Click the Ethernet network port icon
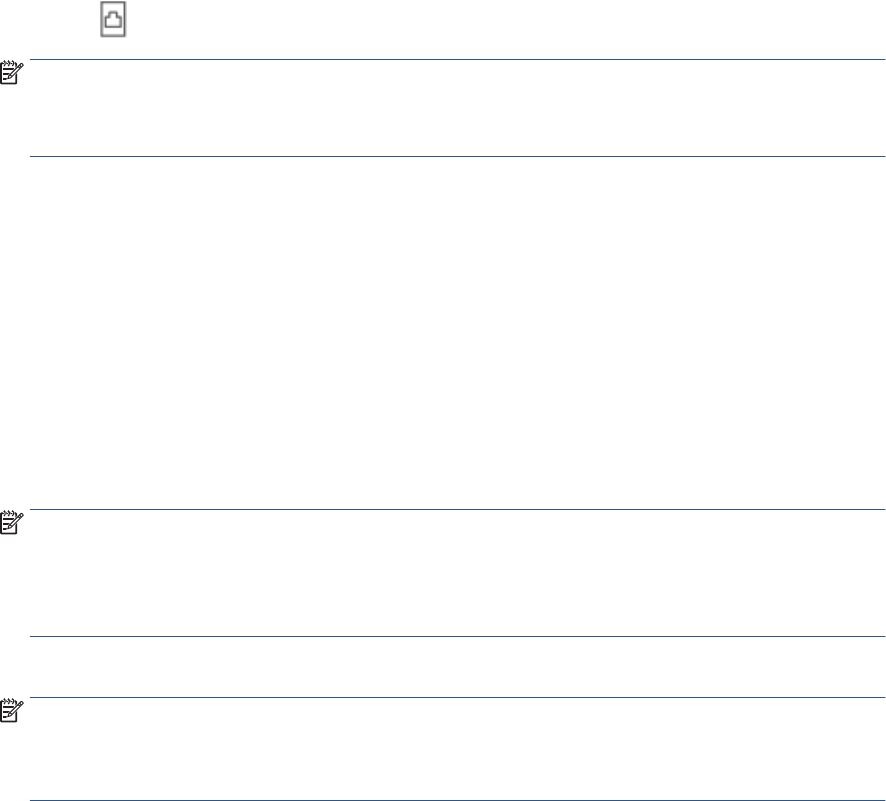The width and height of the screenshot is (886, 801). 113,19
